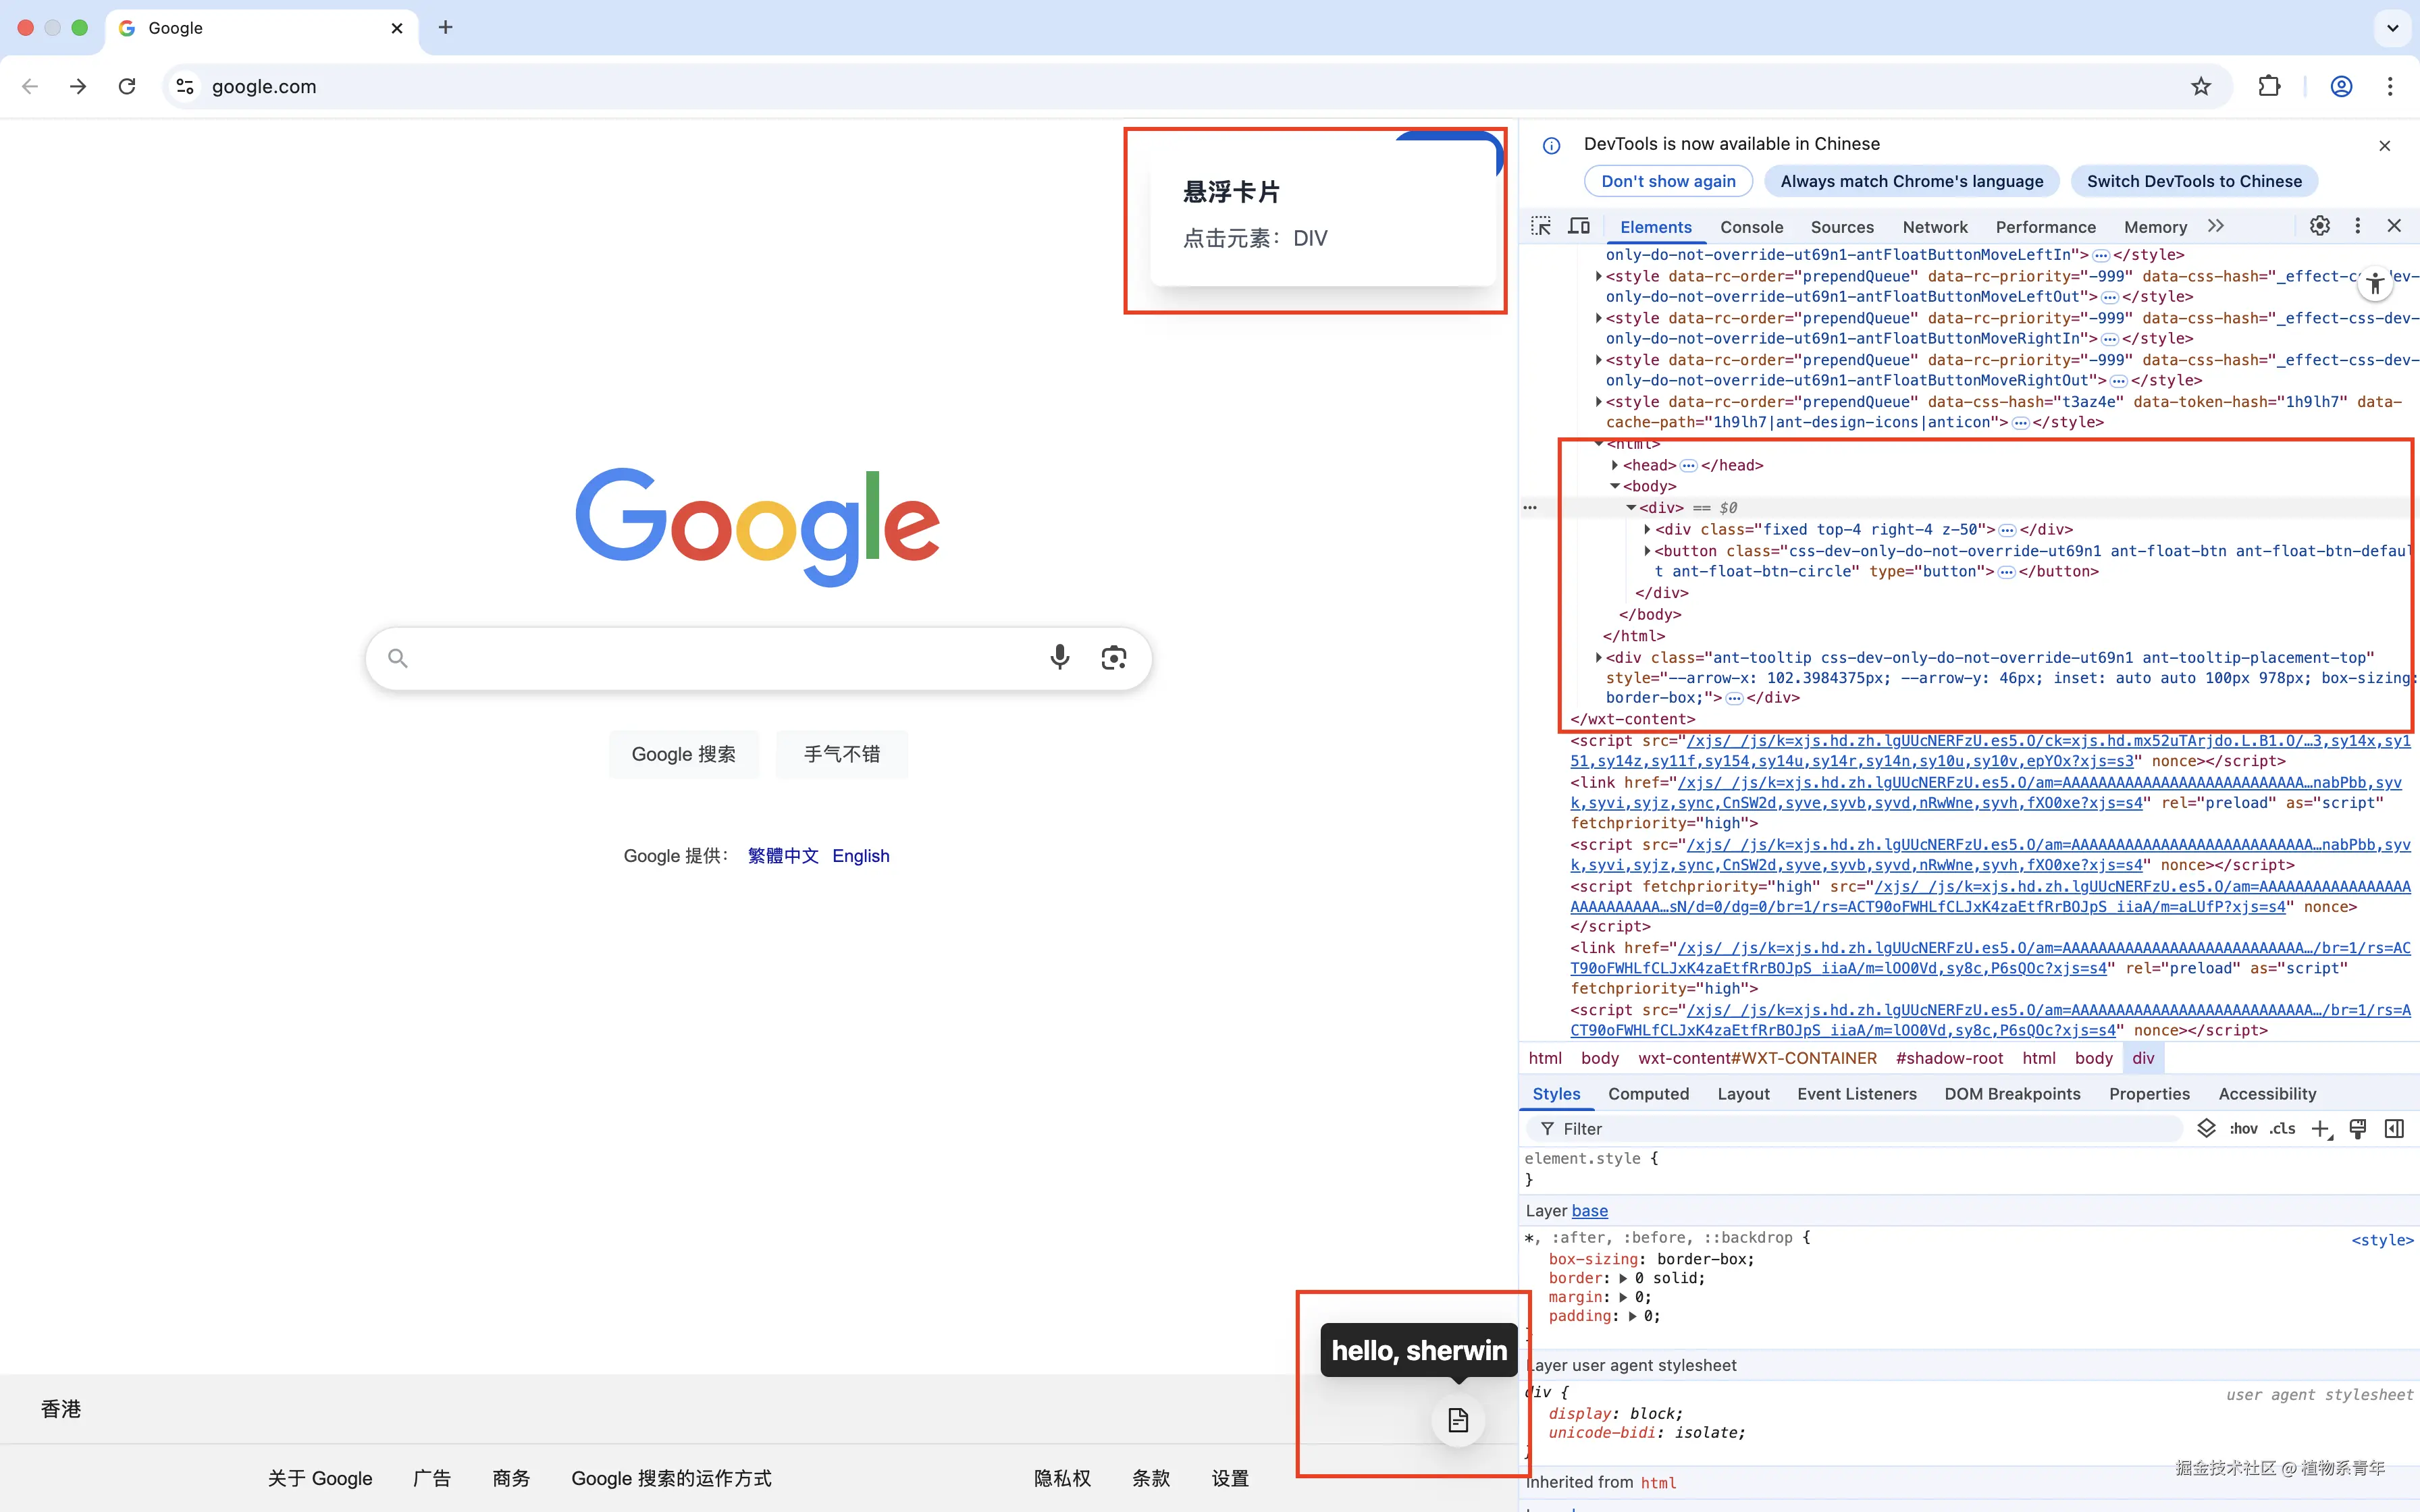Reload the Google page
This screenshot has width=2420, height=1512.
127,87
